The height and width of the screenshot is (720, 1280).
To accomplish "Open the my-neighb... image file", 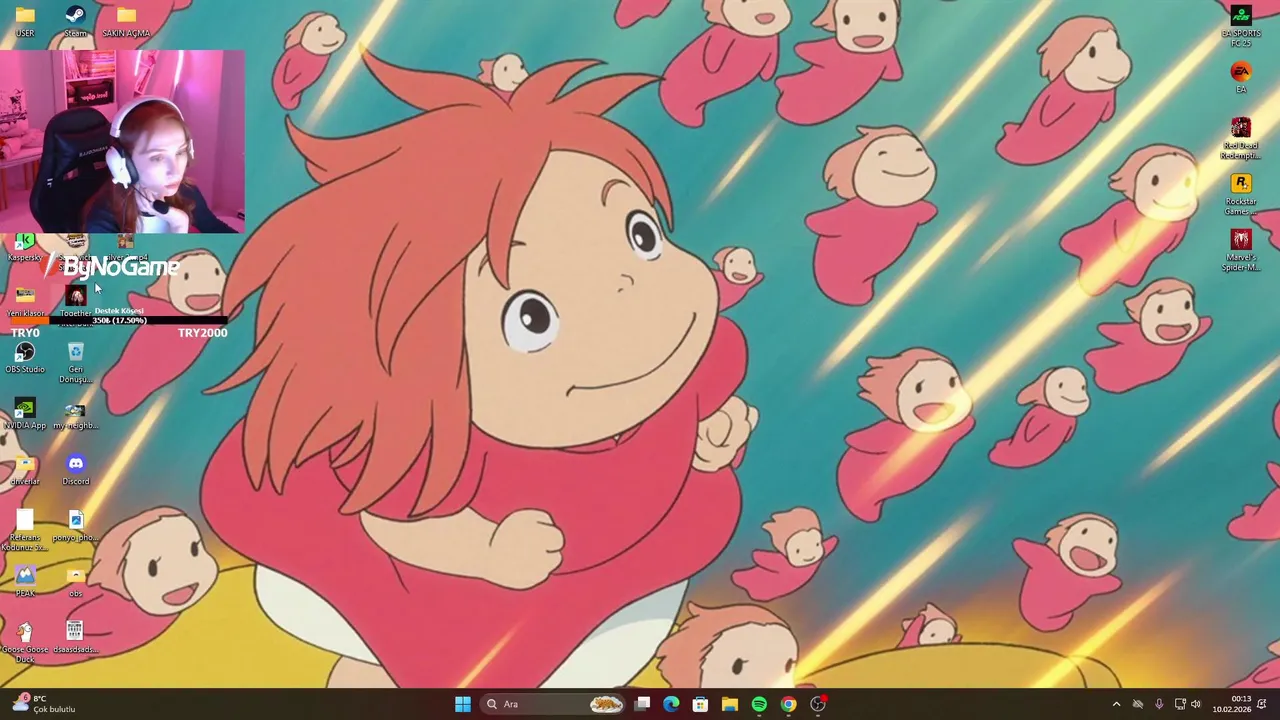I will (x=75, y=414).
